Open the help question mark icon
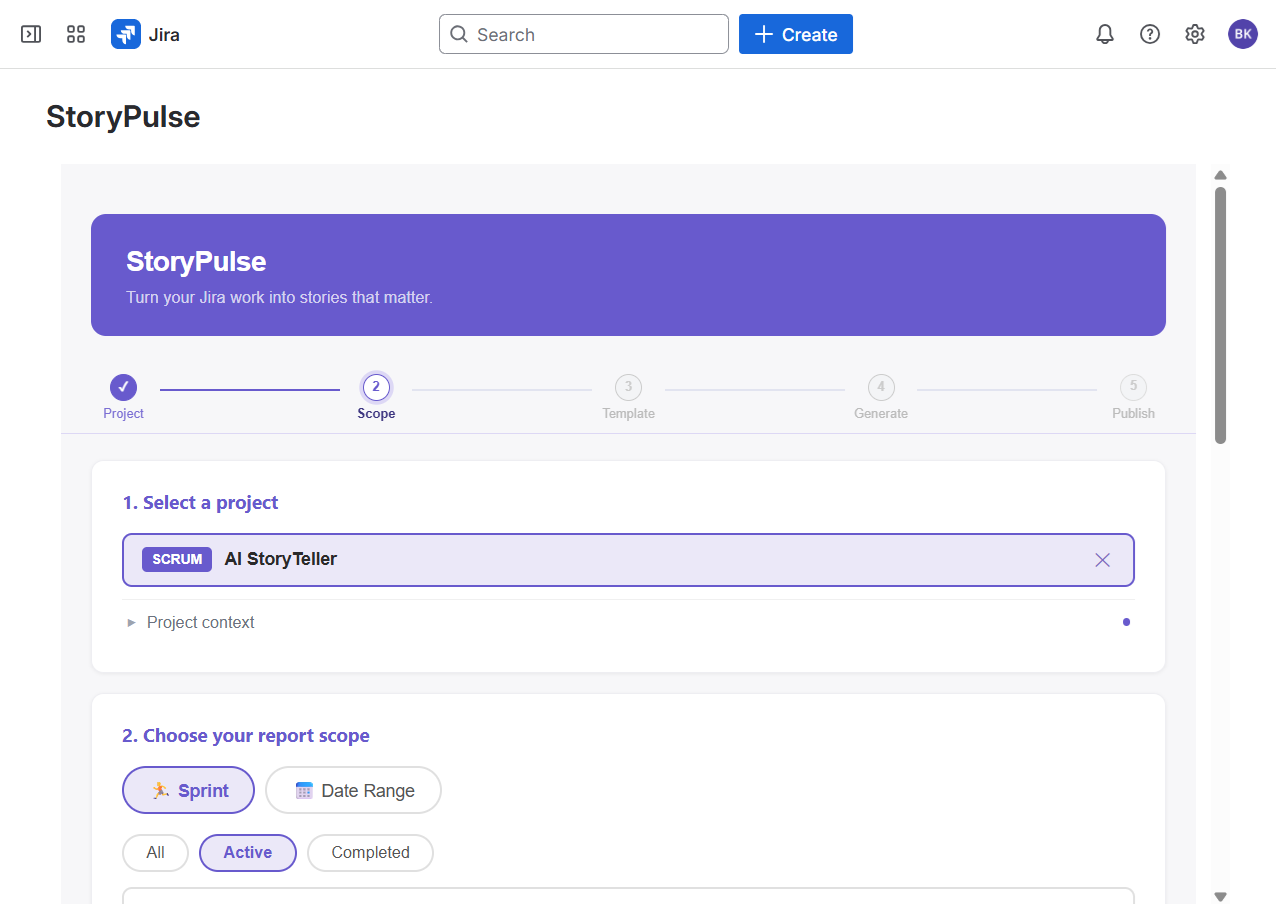Viewport: 1276px width, 904px height. click(1150, 34)
